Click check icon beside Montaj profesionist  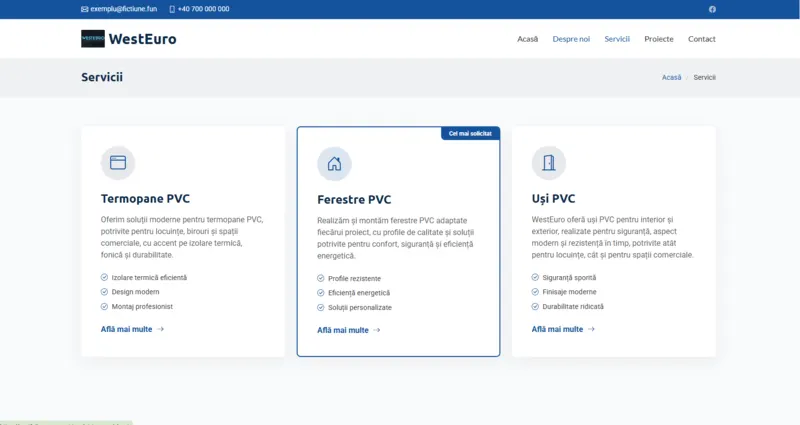point(104,307)
